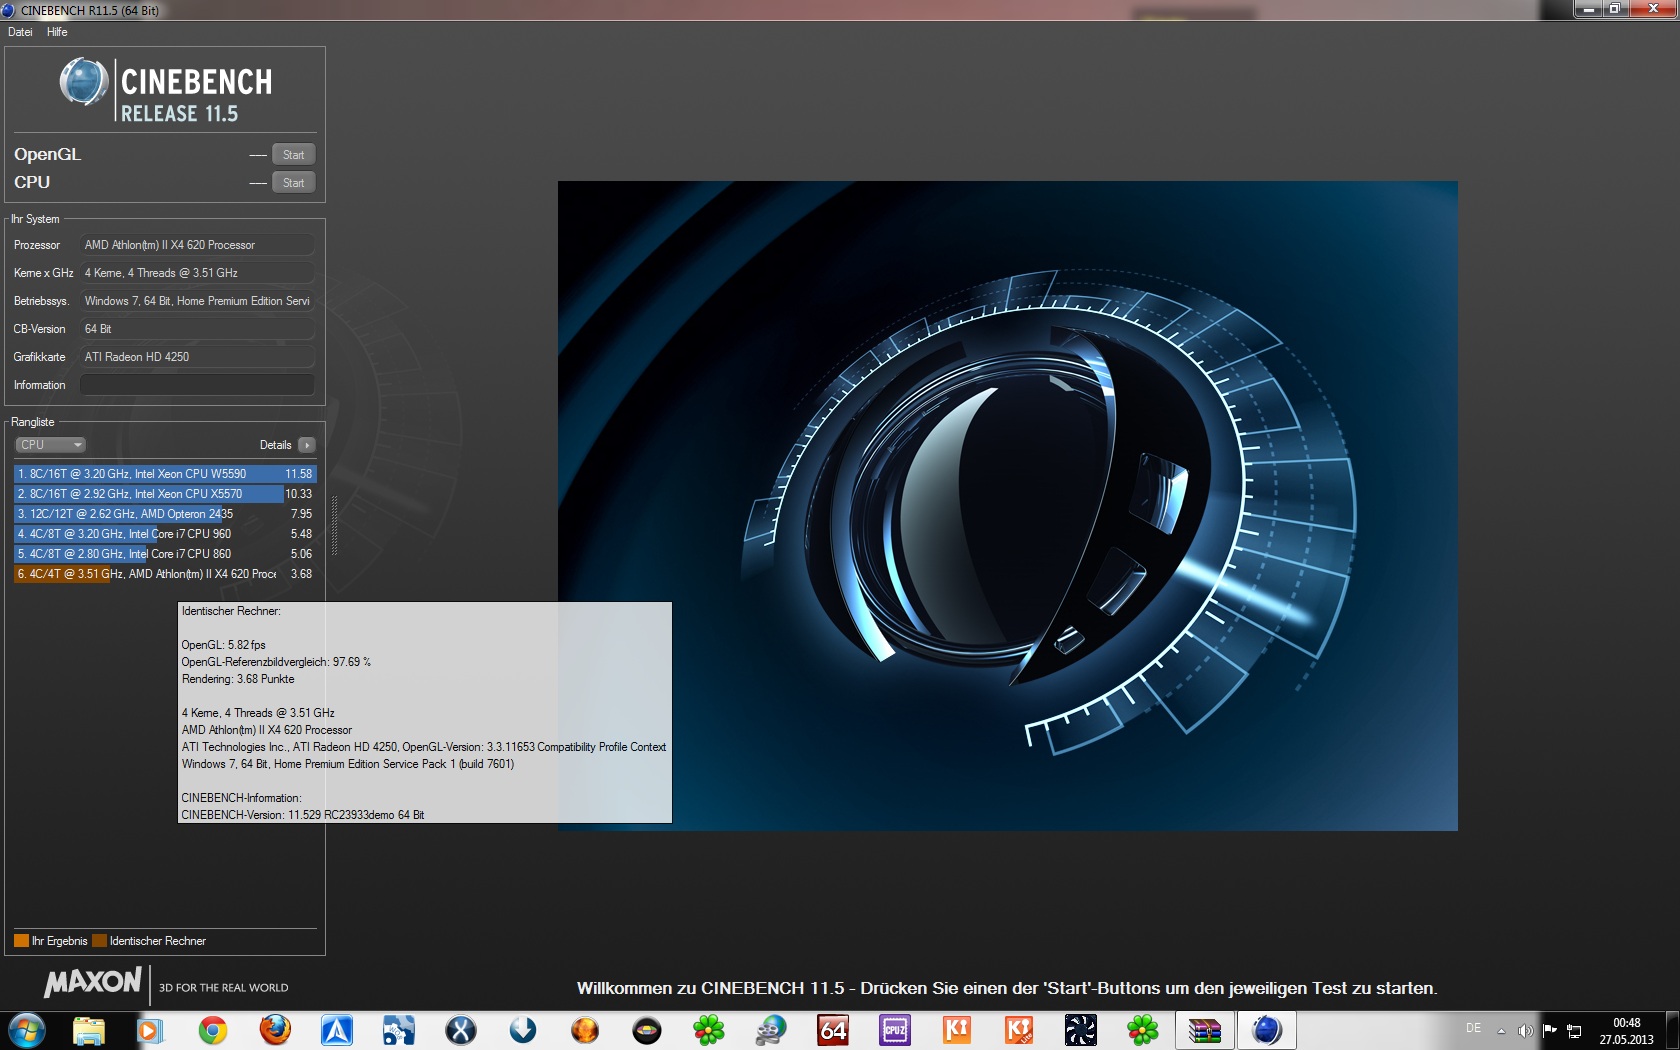1680x1050 pixels.
Task: Click the blue down-arrow taskbar icon
Action: pos(522,1030)
